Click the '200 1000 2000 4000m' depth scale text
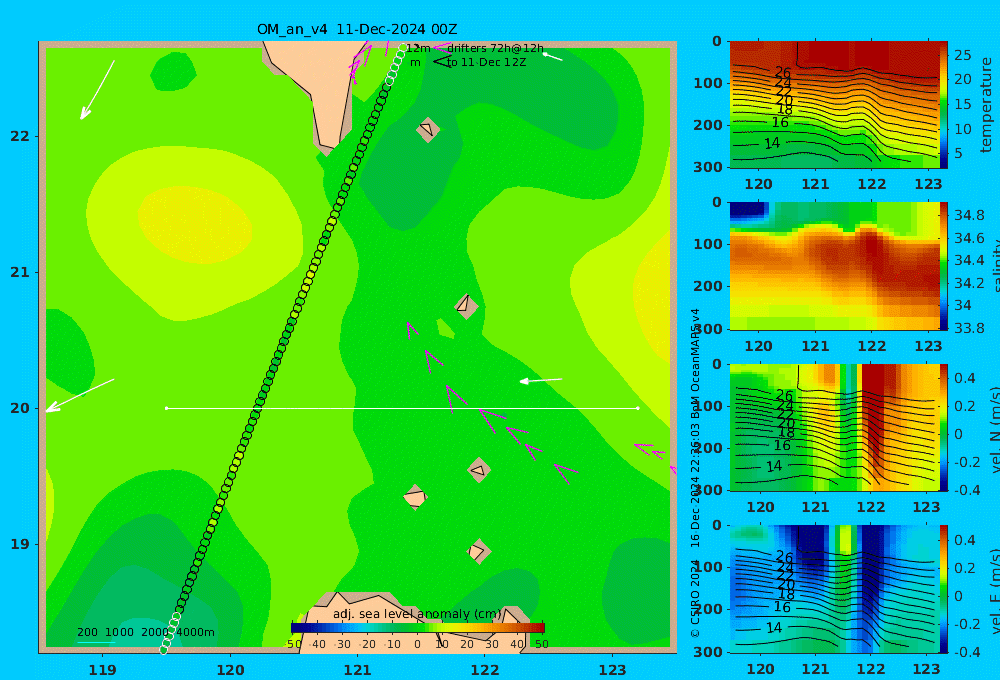The image size is (1000, 680). click(x=145, y=632)
